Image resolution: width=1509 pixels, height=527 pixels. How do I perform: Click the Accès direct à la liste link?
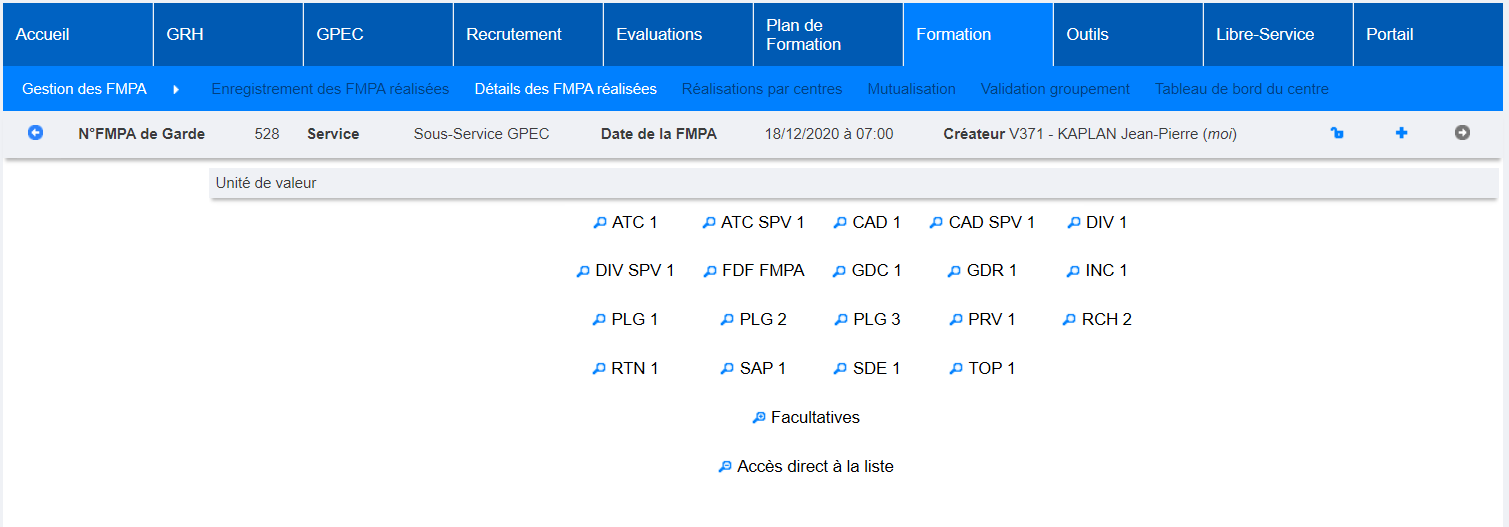(815, 466)
